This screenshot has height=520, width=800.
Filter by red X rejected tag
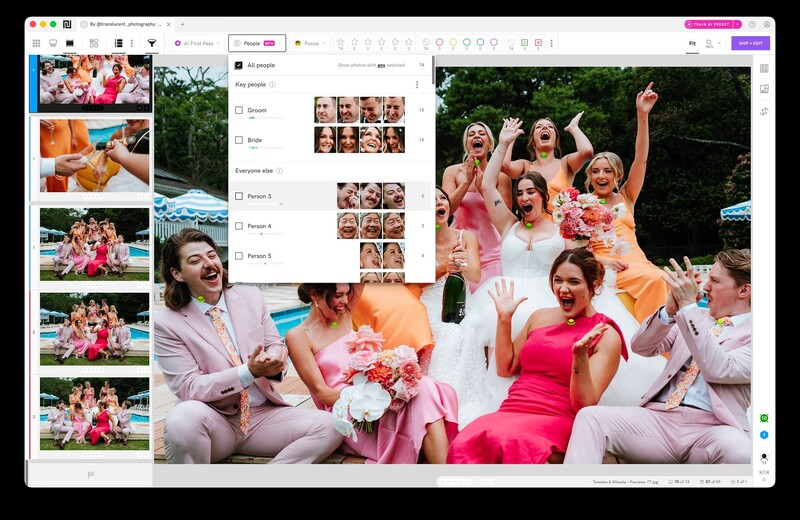(x=538, y=42)
